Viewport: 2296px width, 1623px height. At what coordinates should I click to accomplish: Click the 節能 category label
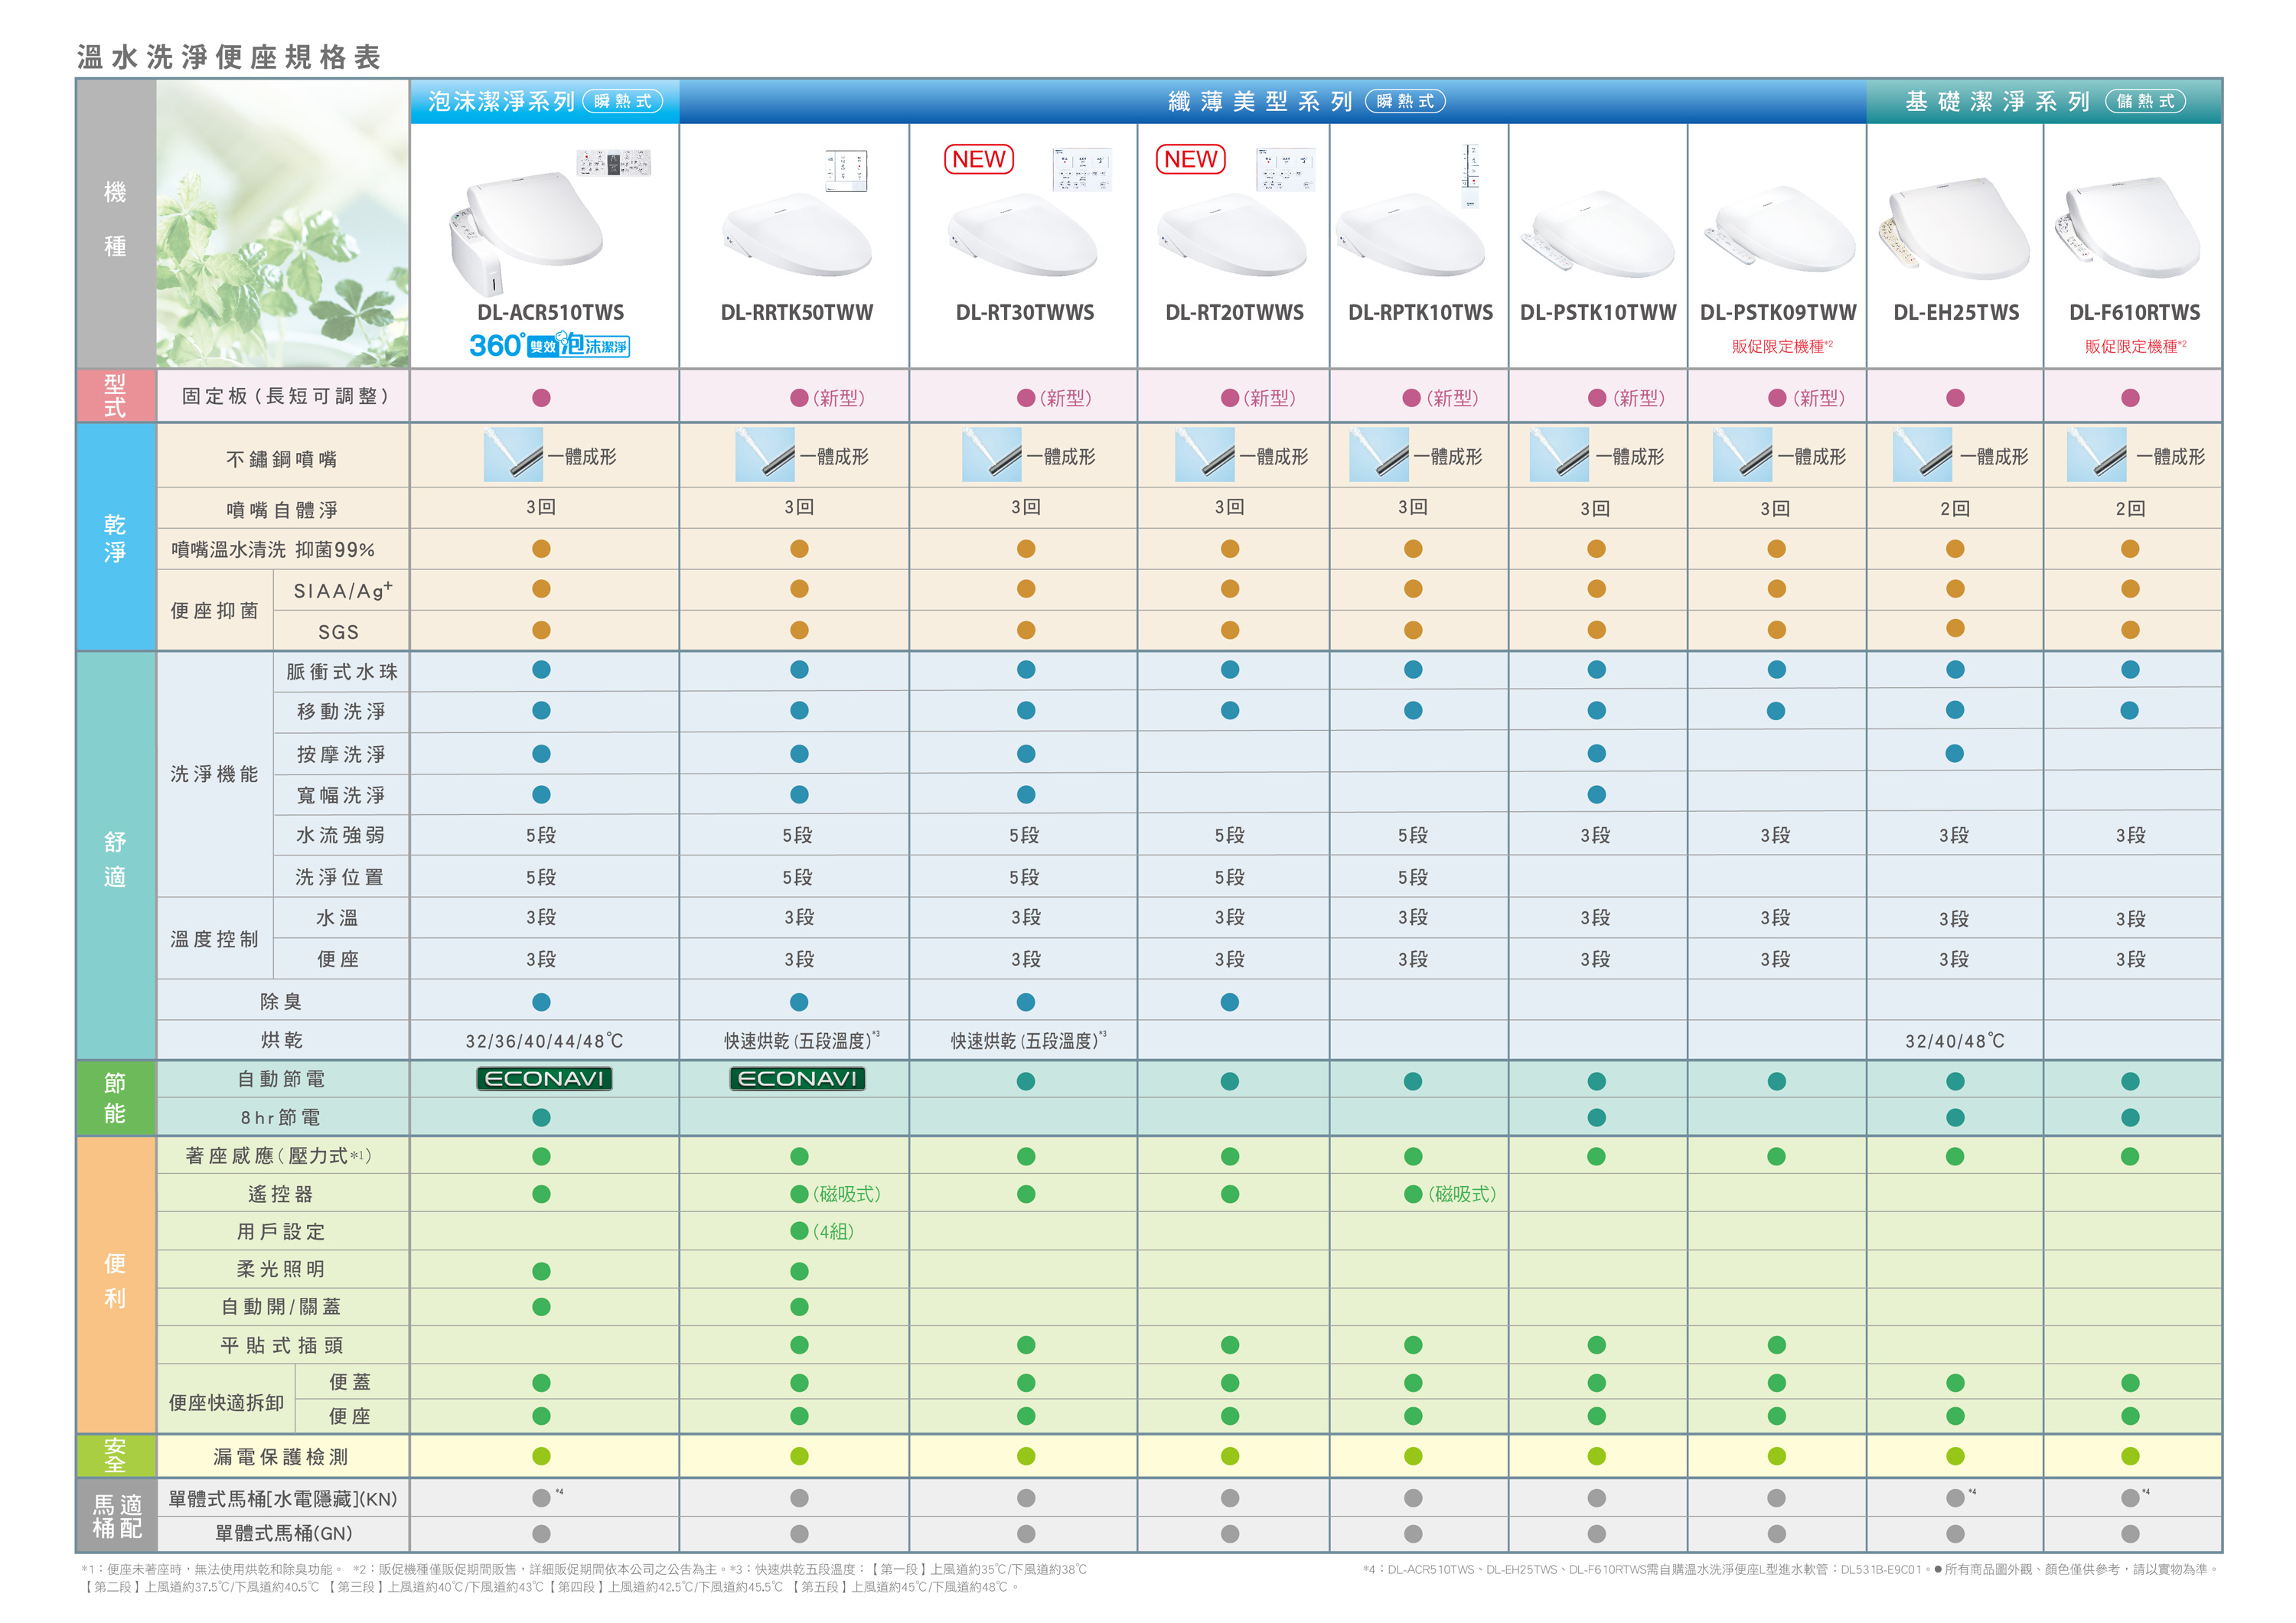click(x=115, y=1097)
